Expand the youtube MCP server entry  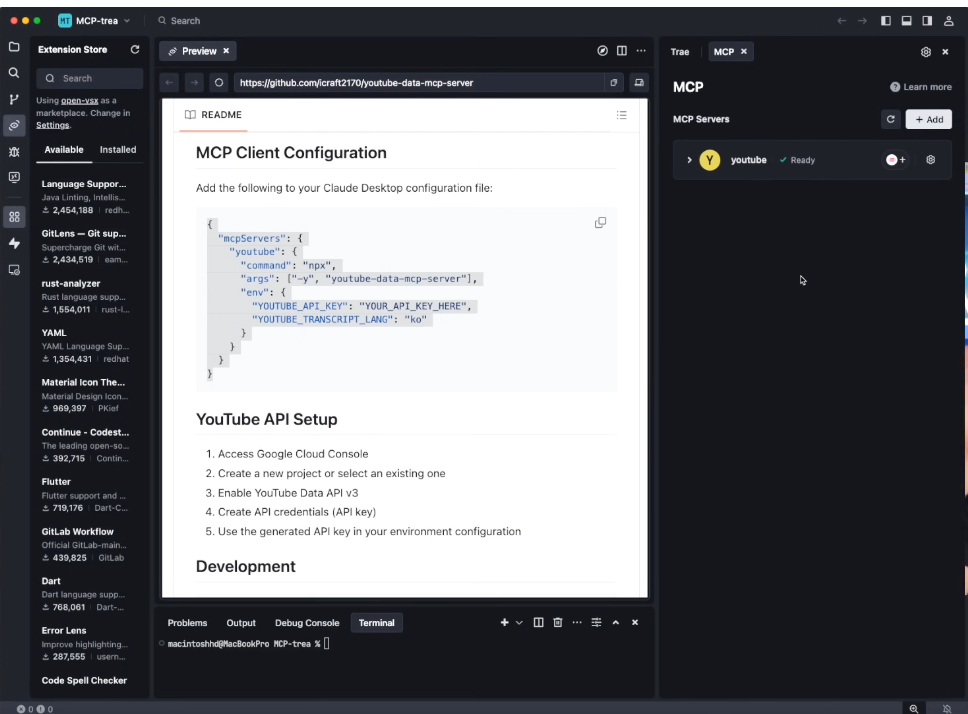[x=689, y=159]
